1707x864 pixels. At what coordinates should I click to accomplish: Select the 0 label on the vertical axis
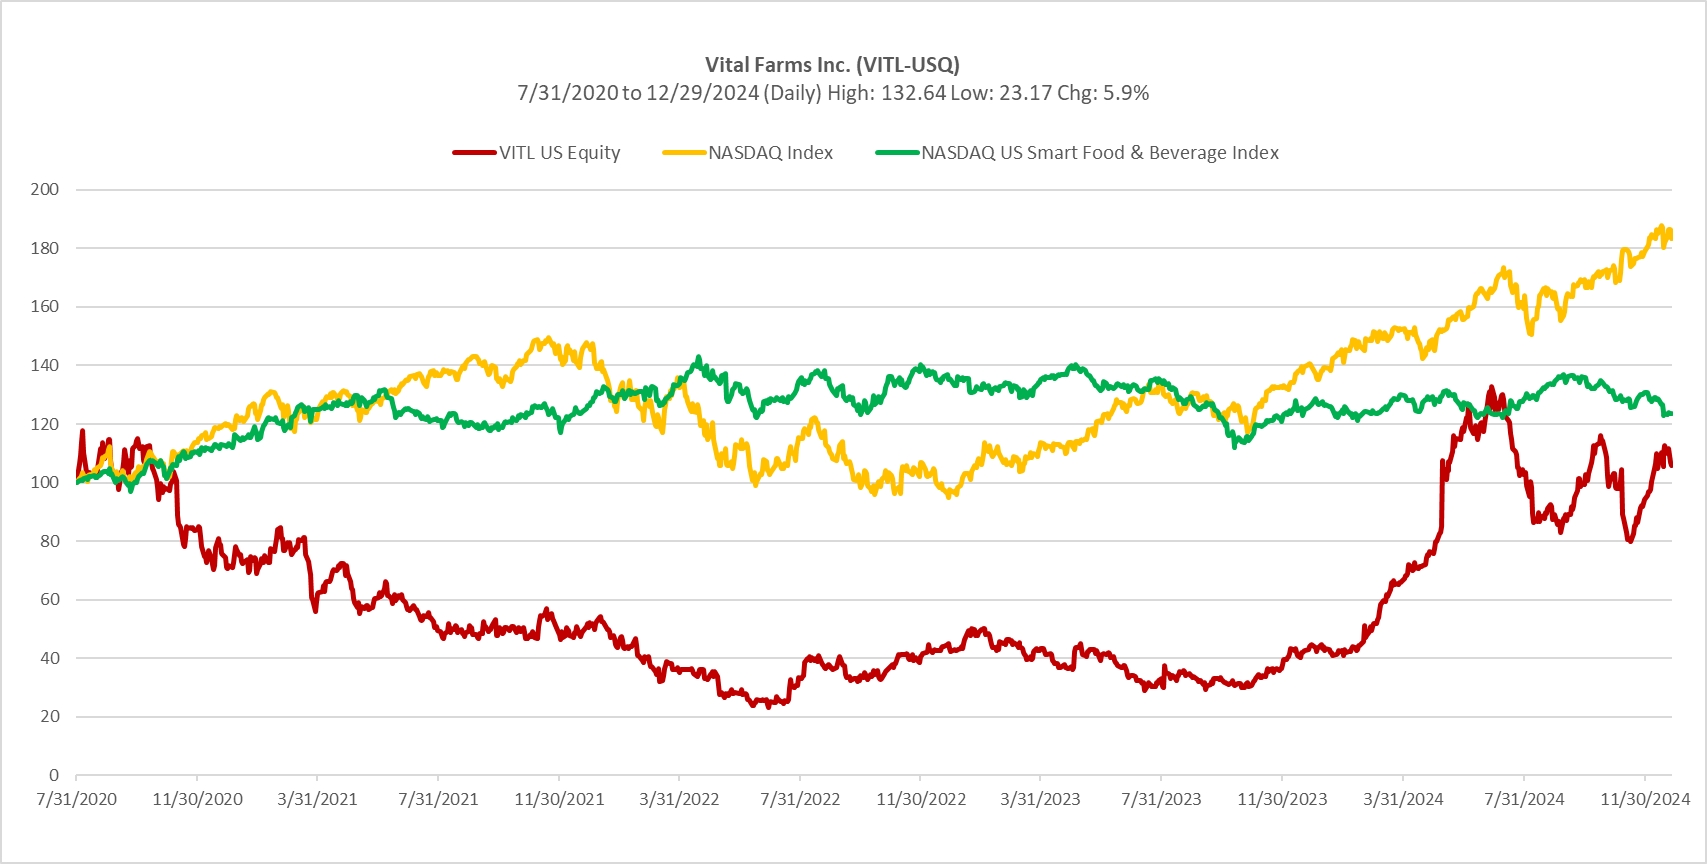pos(54,775)
